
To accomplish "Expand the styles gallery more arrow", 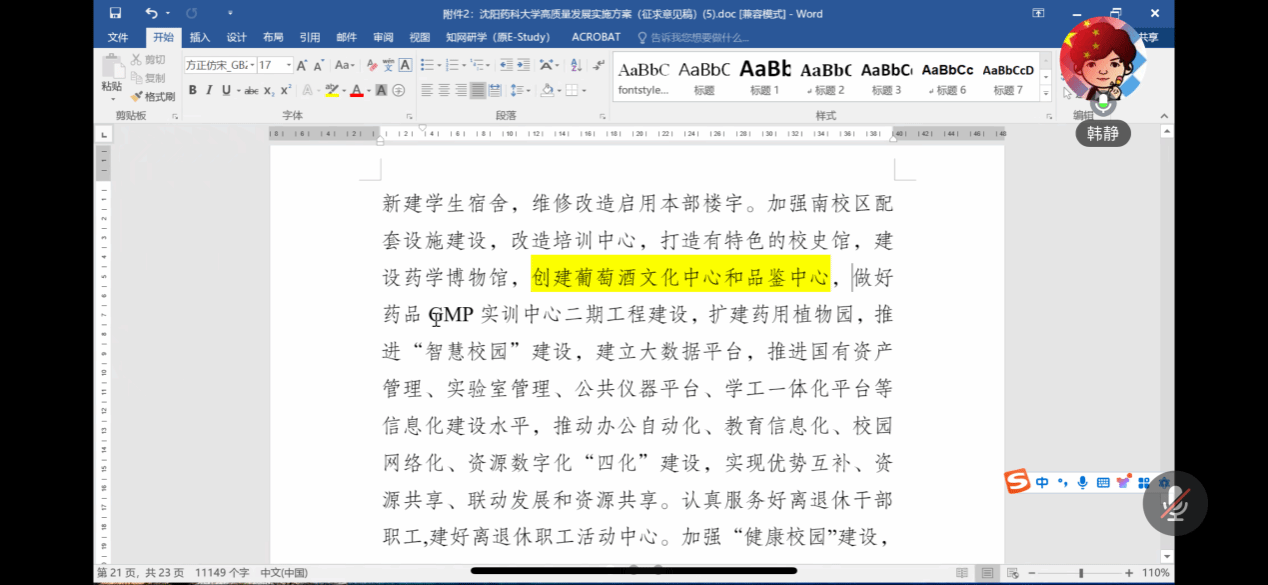I will click(1046, 93).
